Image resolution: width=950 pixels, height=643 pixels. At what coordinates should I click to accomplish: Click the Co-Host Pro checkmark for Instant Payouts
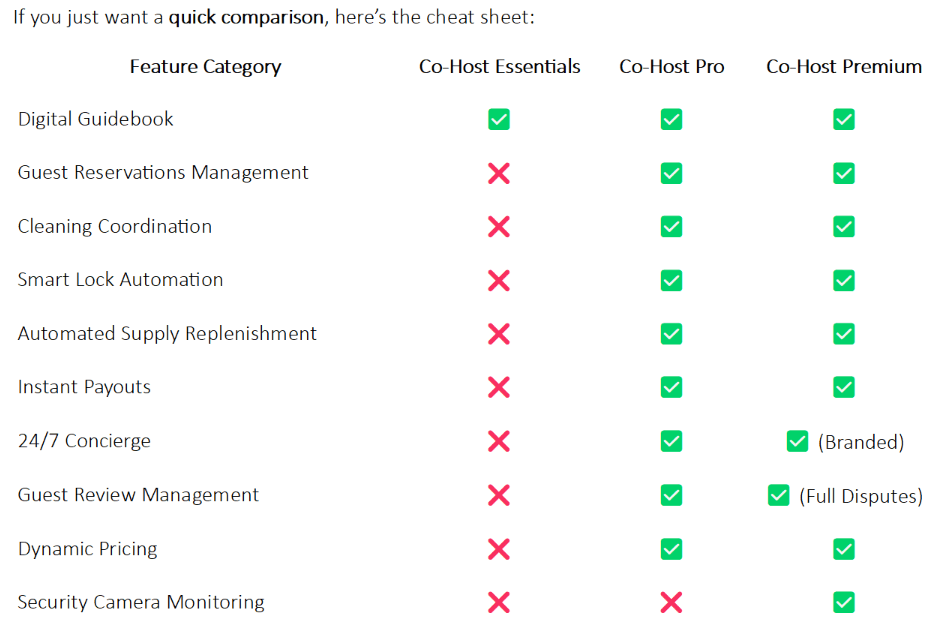[x=672, y=388]
